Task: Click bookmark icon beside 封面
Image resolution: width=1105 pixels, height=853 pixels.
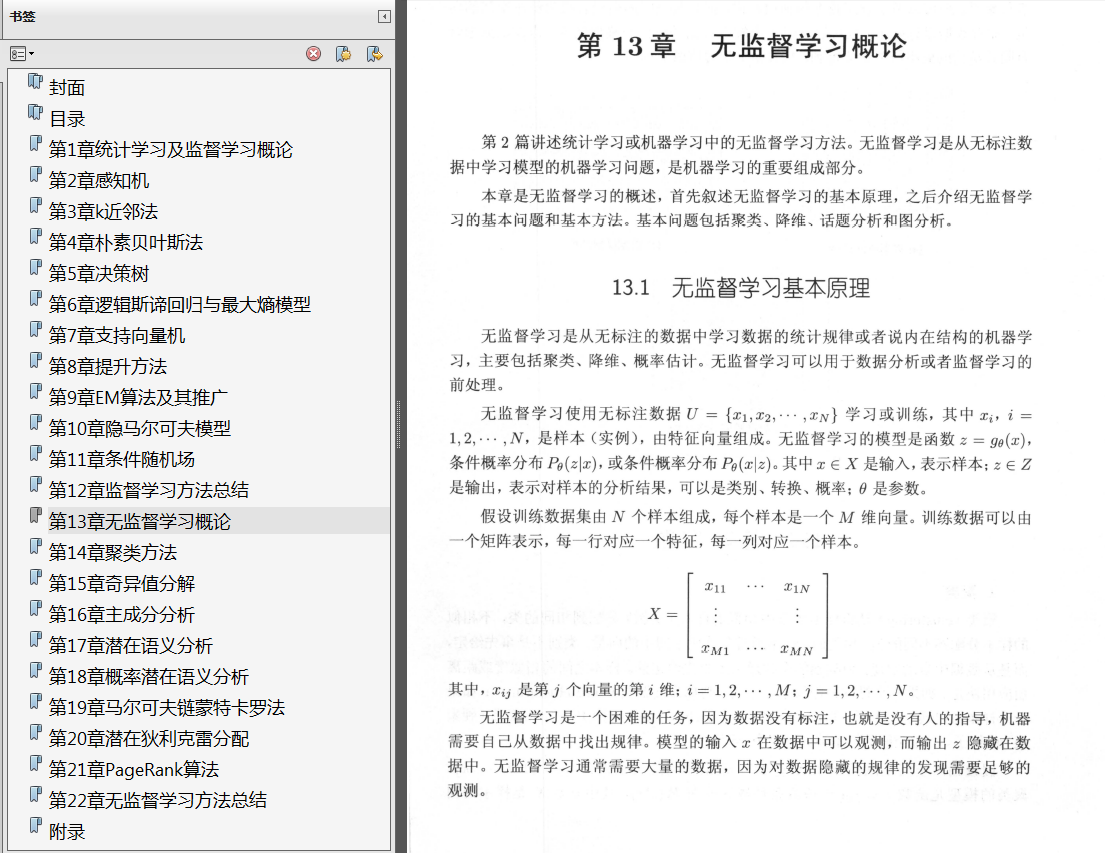Action: 35,81
